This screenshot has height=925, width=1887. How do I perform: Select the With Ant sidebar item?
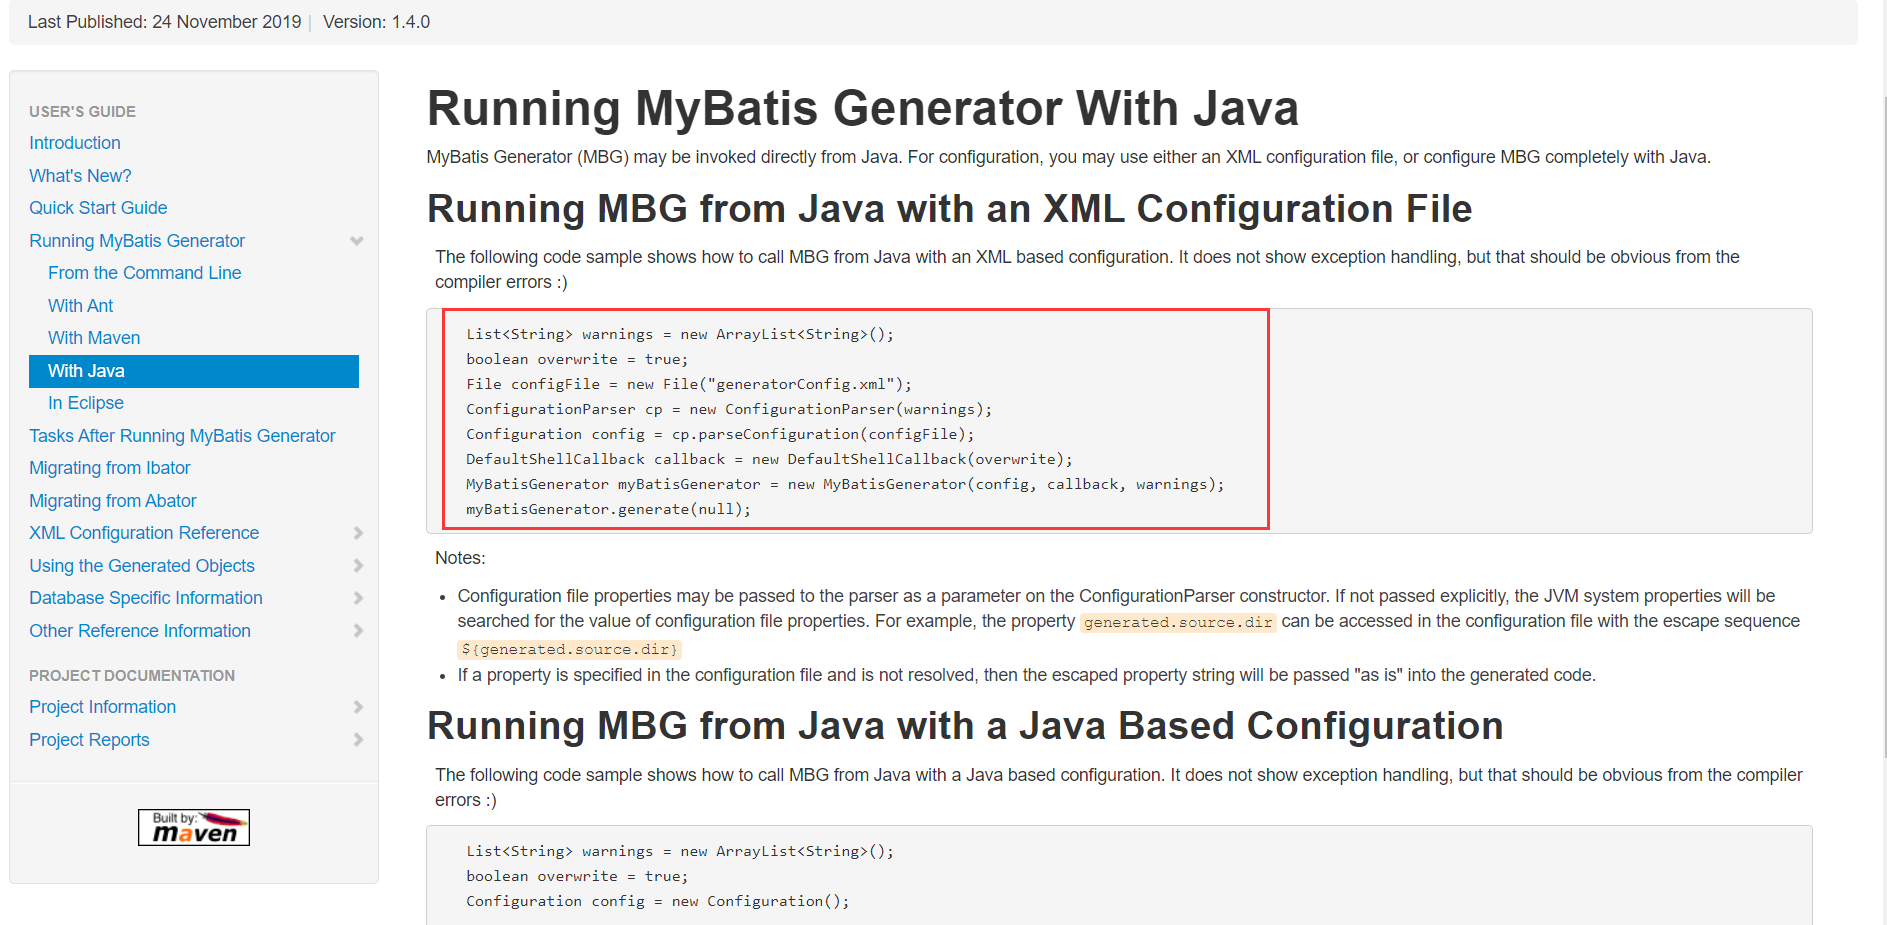(80, 306)
